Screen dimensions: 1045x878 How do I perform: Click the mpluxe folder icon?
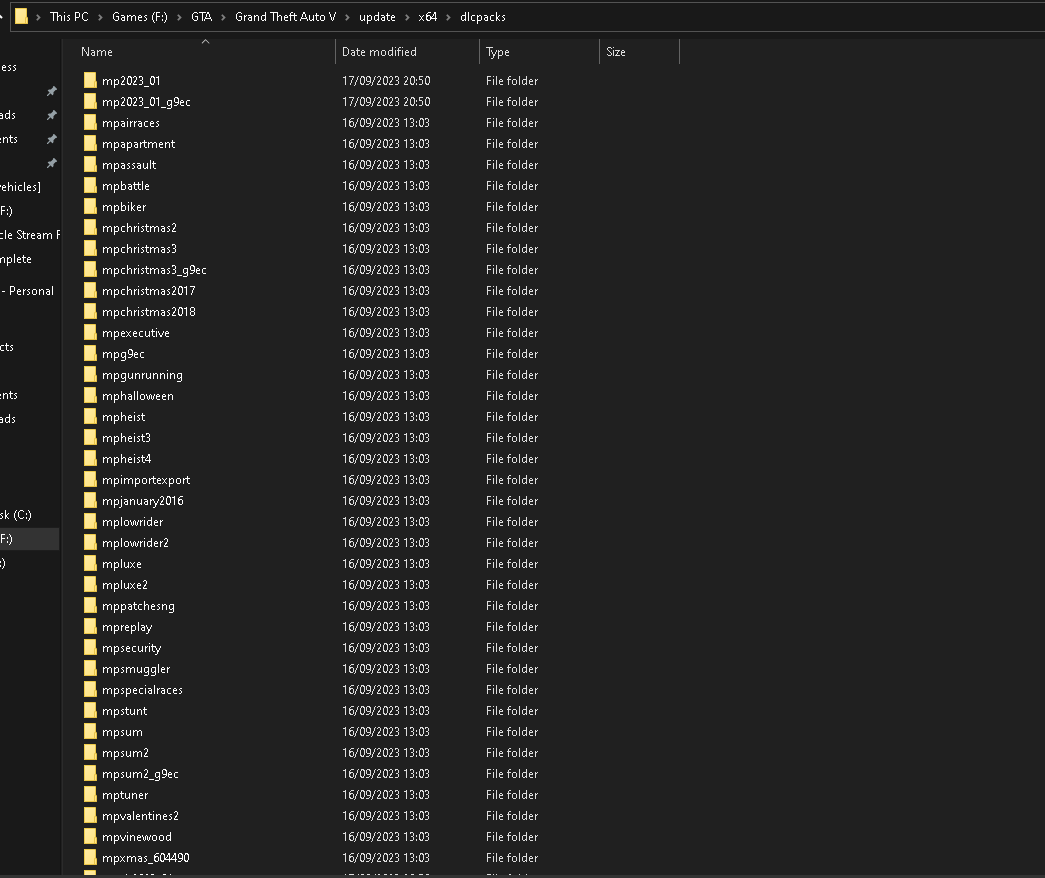[x=90, y=563]
